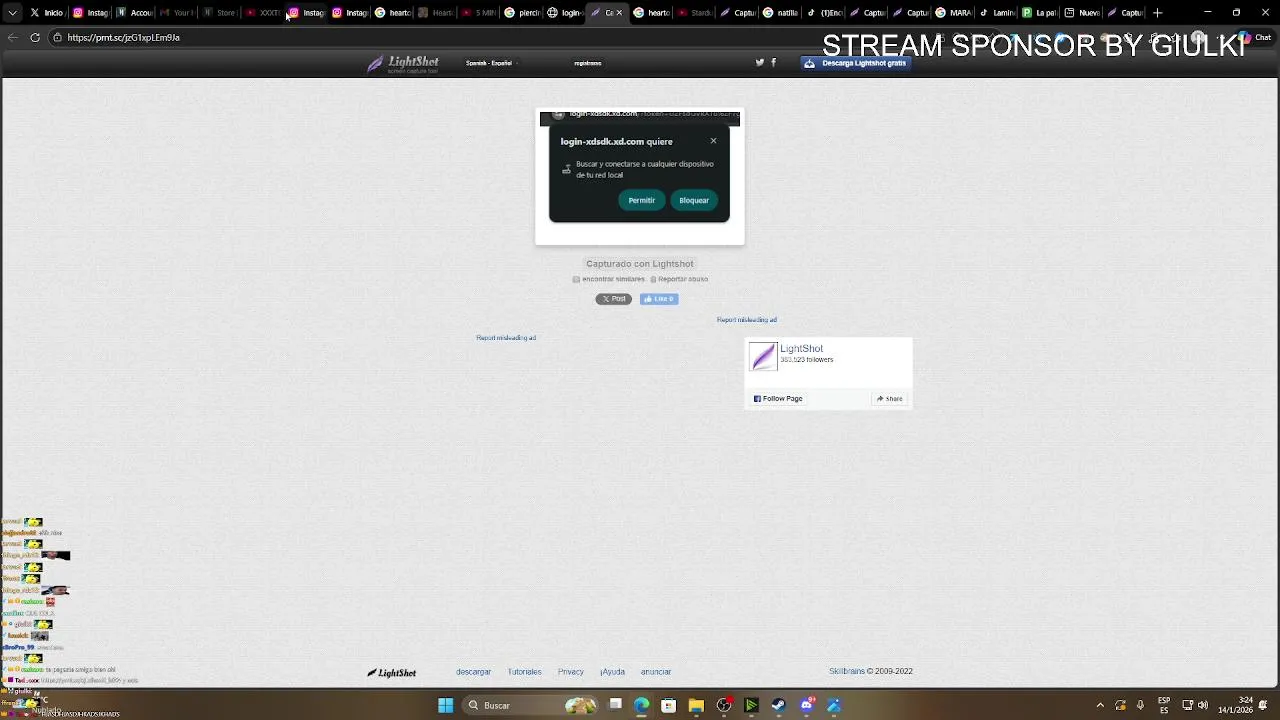Open the Tutoriales footer link
Screen dimensions: 1280x720
[524, 672]
